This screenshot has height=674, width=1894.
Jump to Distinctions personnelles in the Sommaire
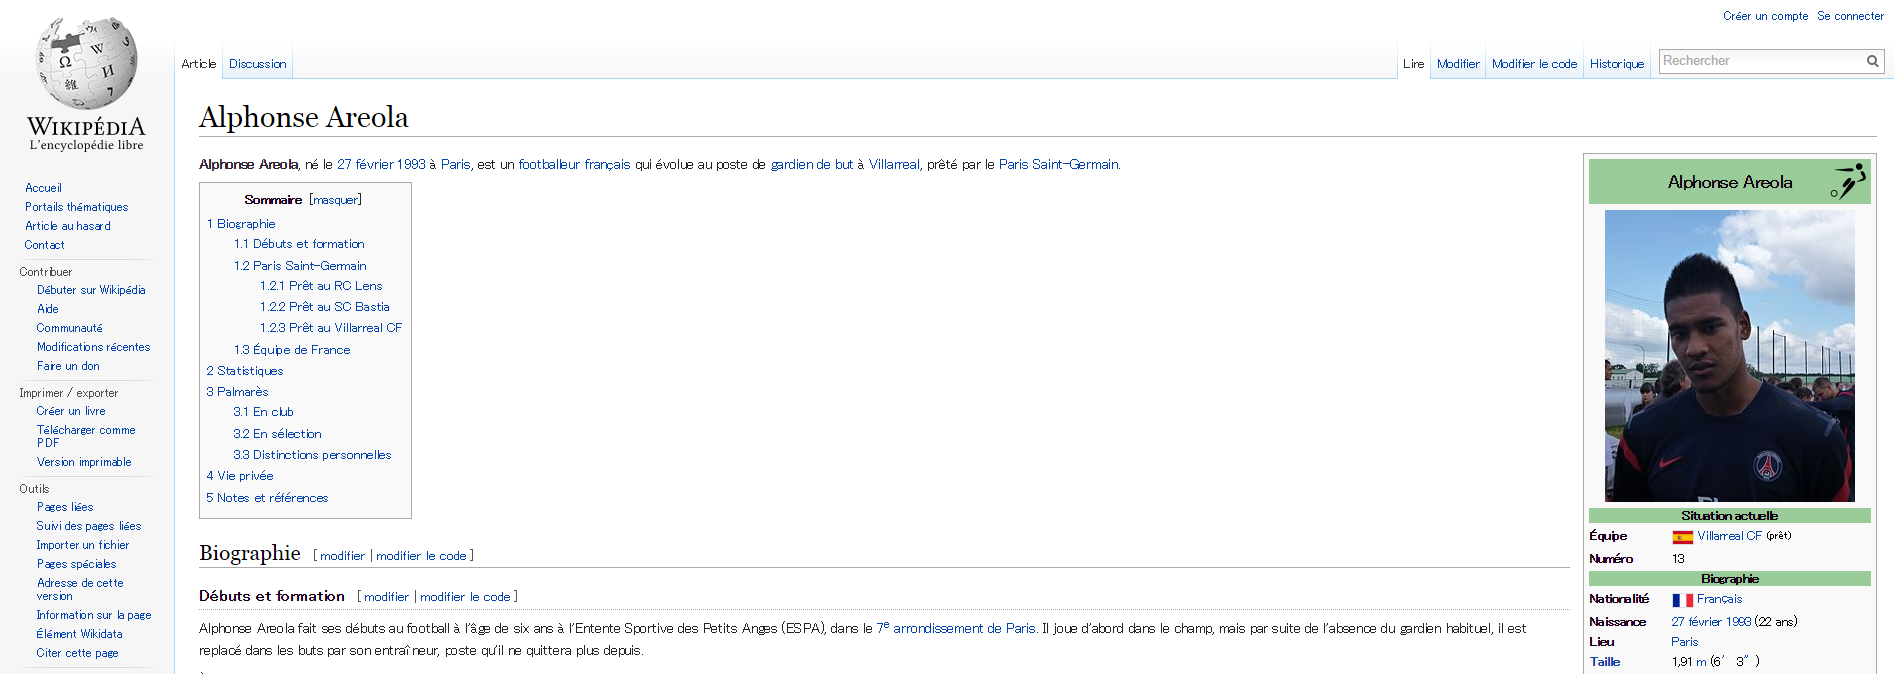click(312, 455)
